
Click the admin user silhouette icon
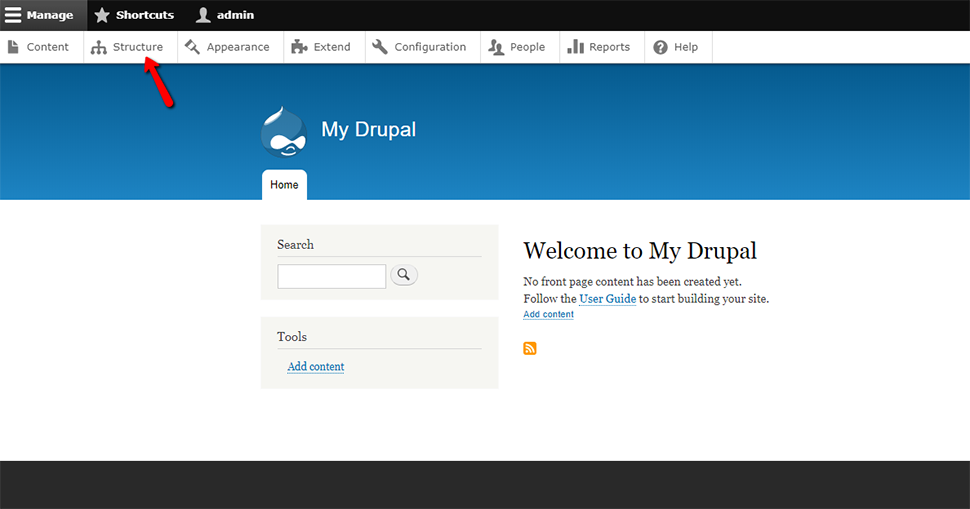click(x=203, y=15)
